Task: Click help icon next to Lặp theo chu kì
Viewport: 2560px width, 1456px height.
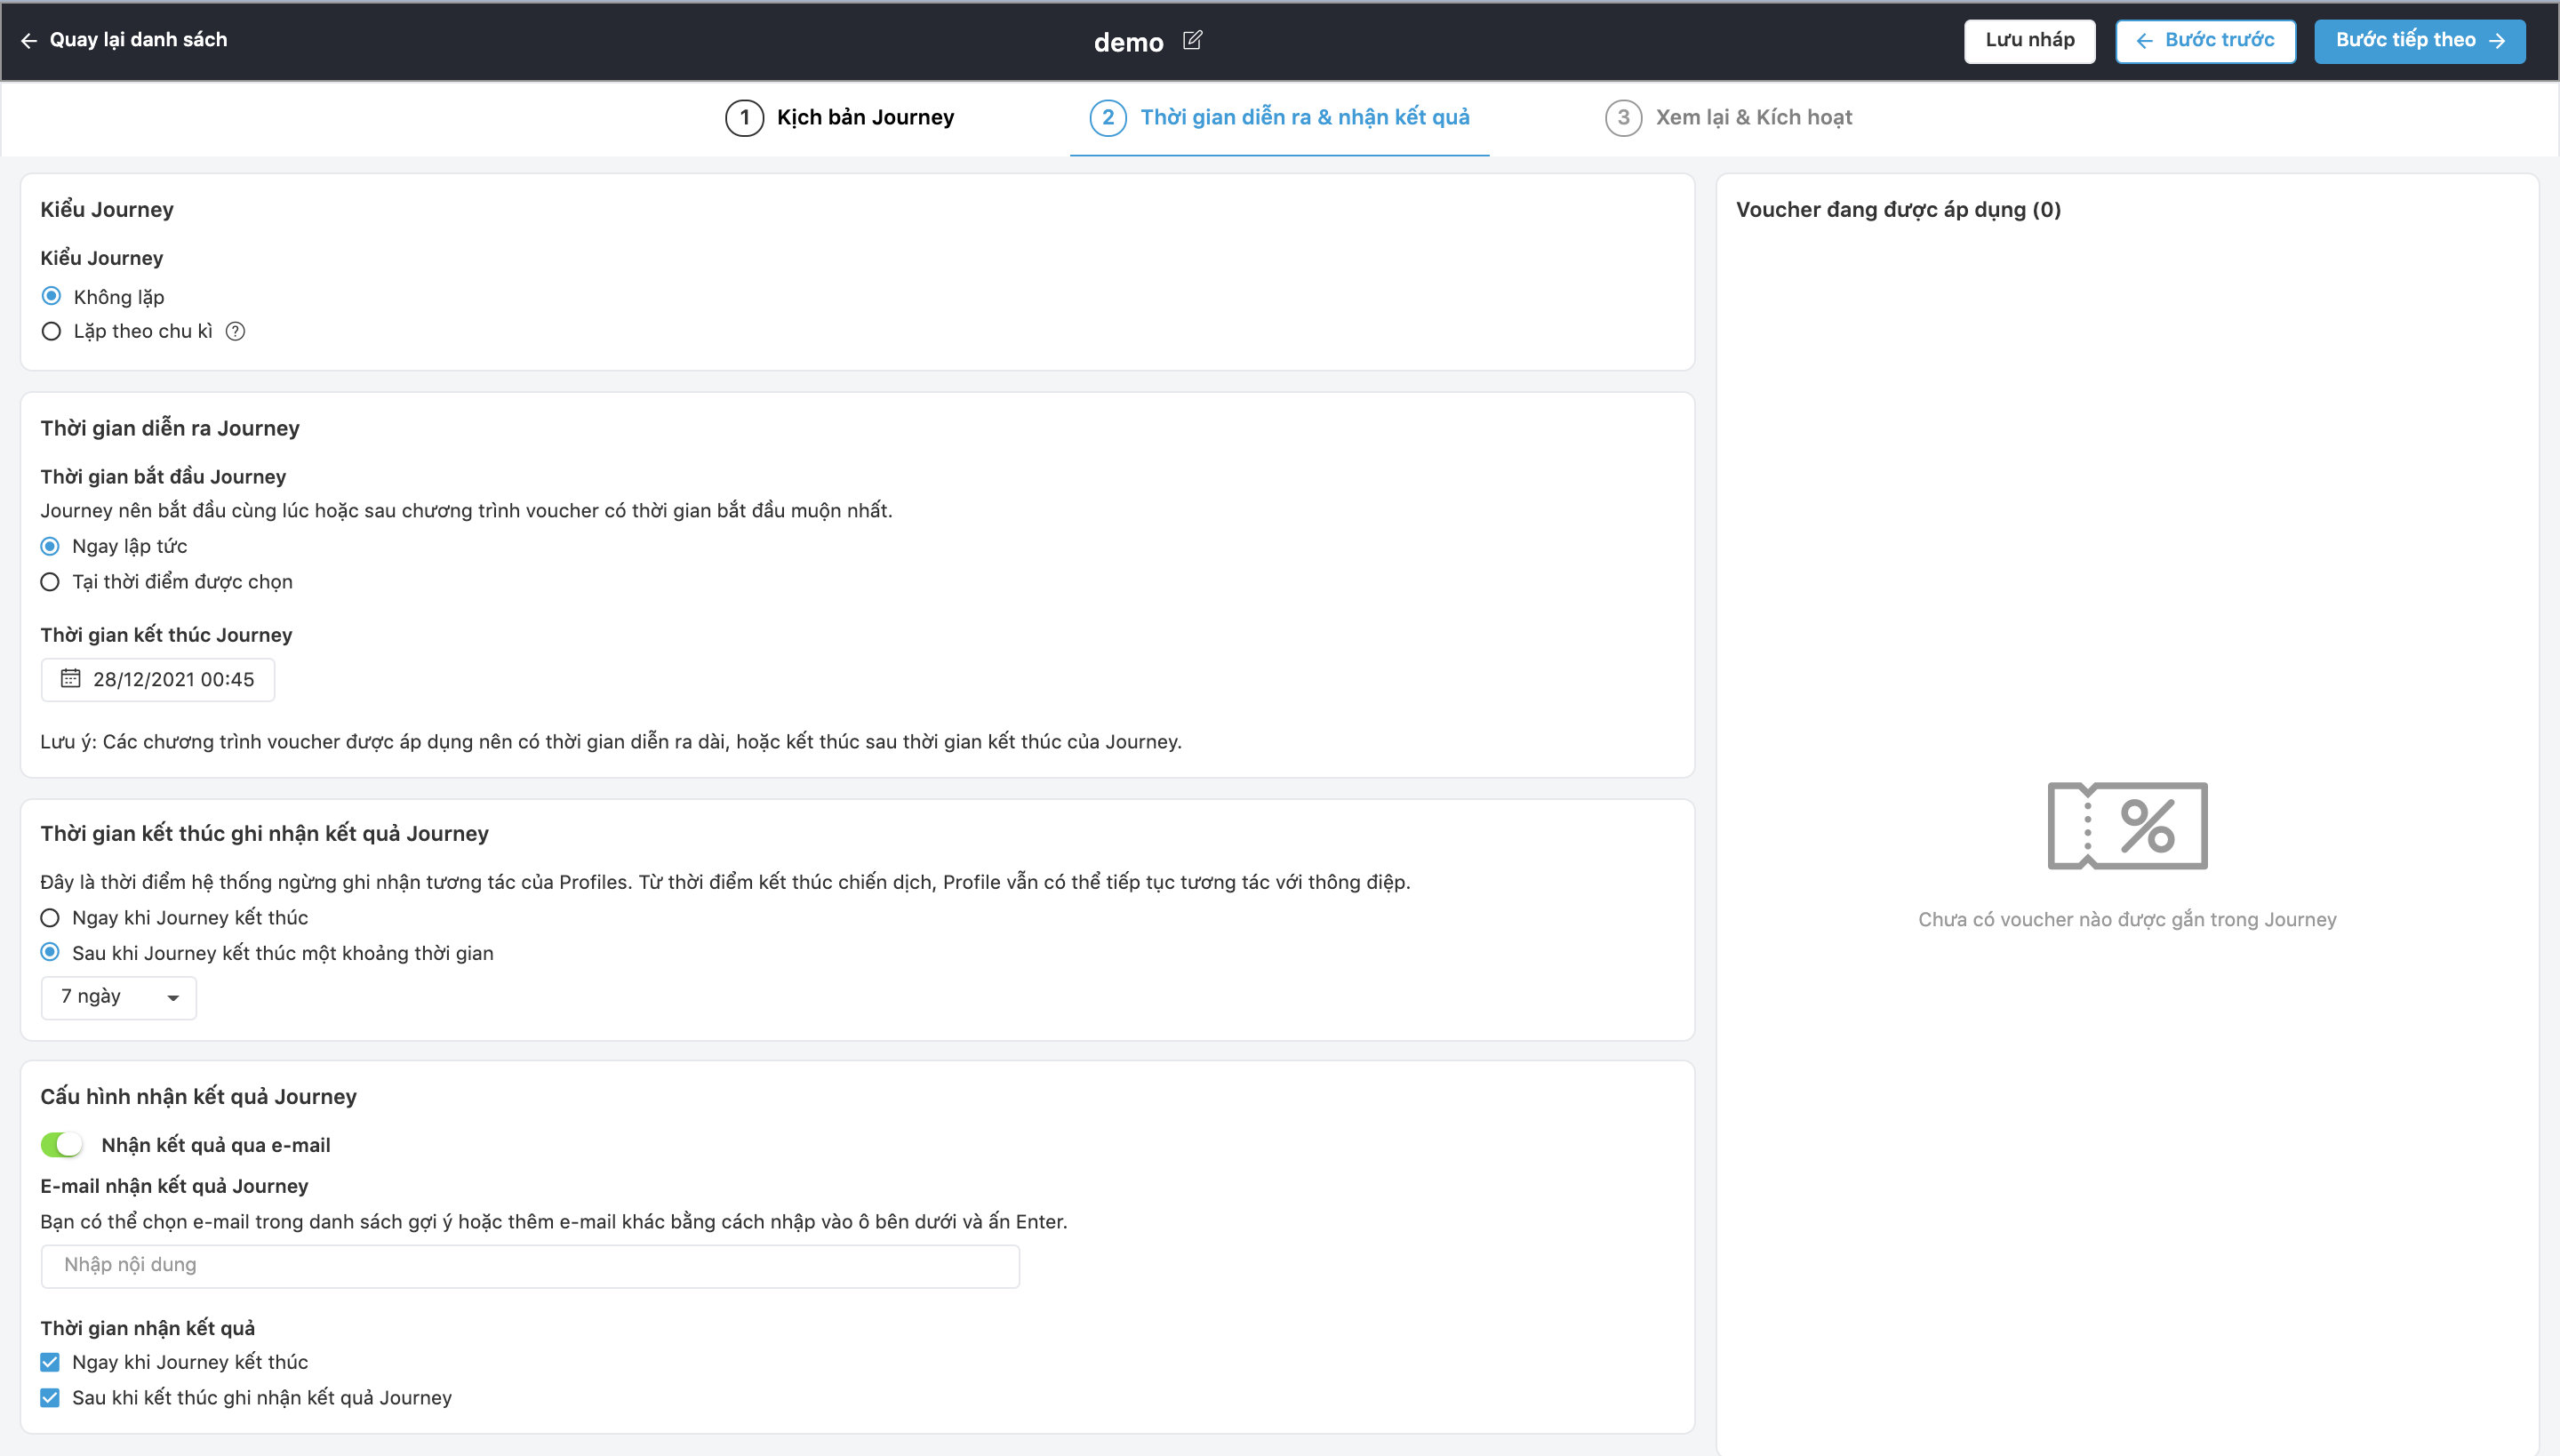Action: (x=235, y=331)
